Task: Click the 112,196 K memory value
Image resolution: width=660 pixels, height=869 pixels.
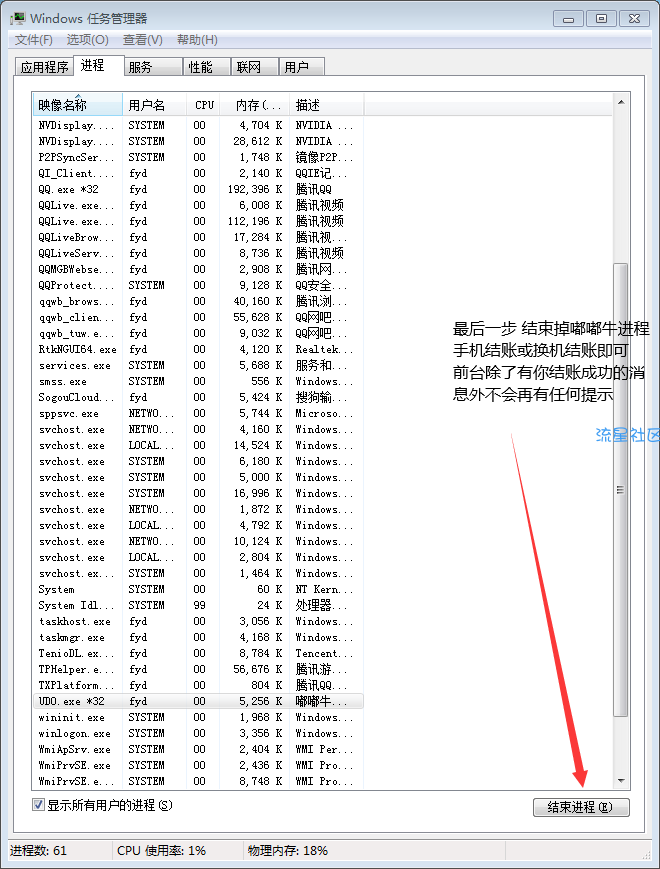Action: tap(255, 221)
